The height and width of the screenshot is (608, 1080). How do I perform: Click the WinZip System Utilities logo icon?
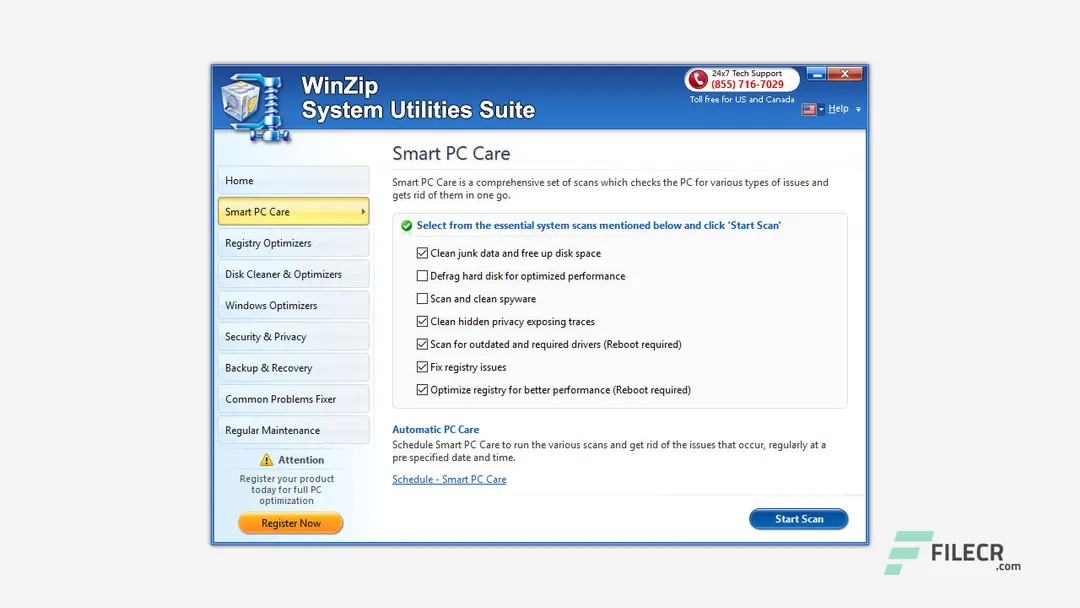pyautogui.click(x=256, y=107)
